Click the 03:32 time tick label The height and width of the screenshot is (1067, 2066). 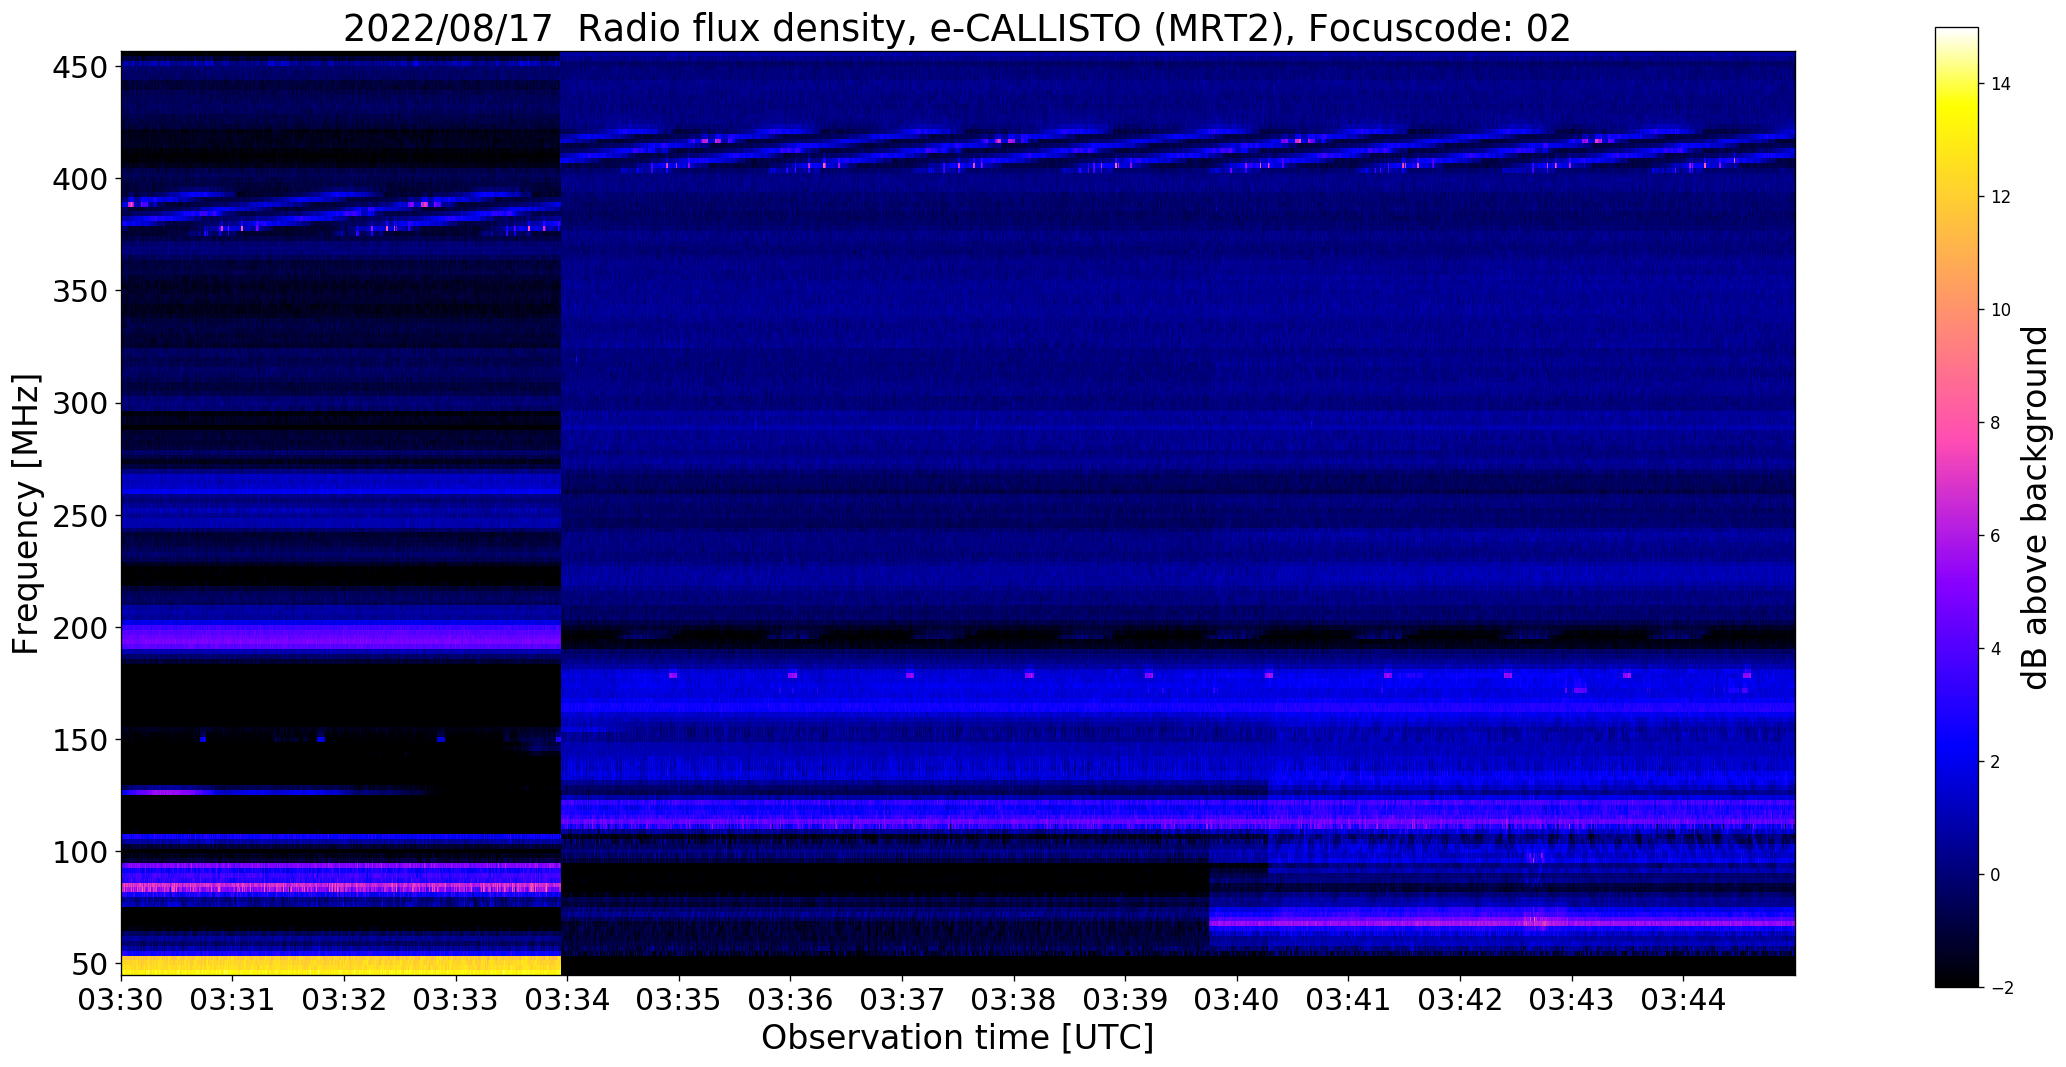[344, 1000]
